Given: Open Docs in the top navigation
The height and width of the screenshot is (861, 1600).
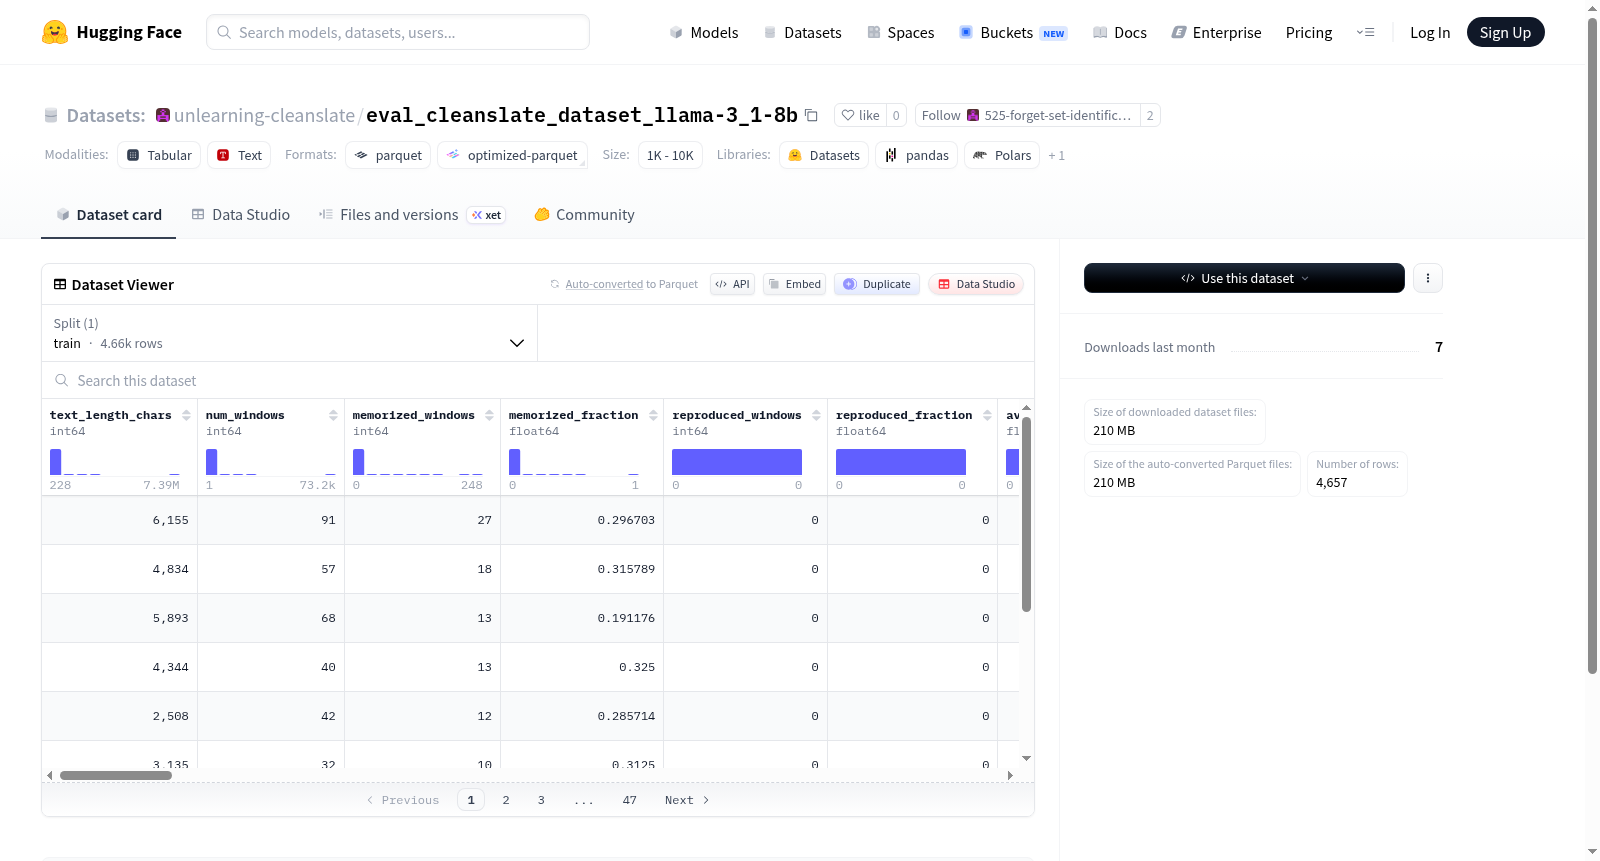Looking at the screenshot, I should click(x=1119, y=32).
